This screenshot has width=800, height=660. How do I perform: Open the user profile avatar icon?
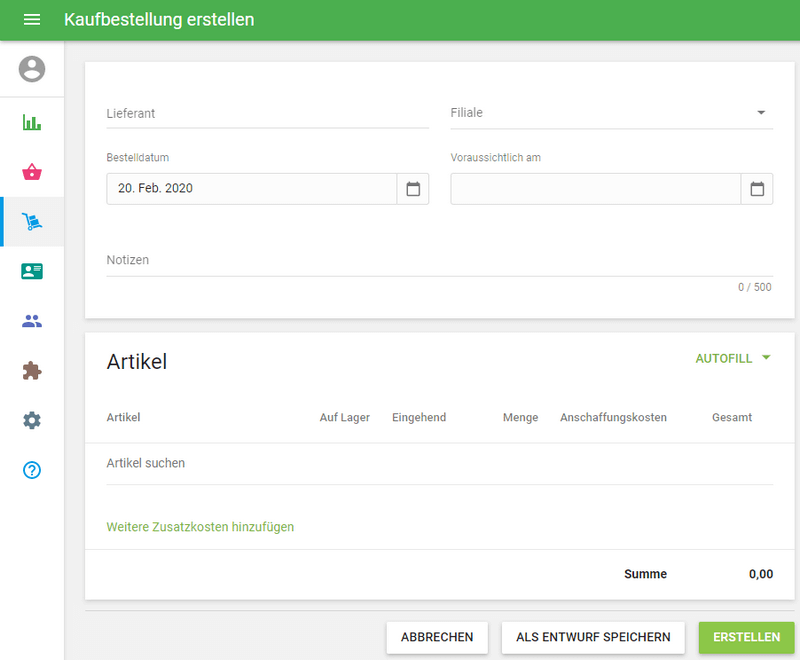[31, 70]
